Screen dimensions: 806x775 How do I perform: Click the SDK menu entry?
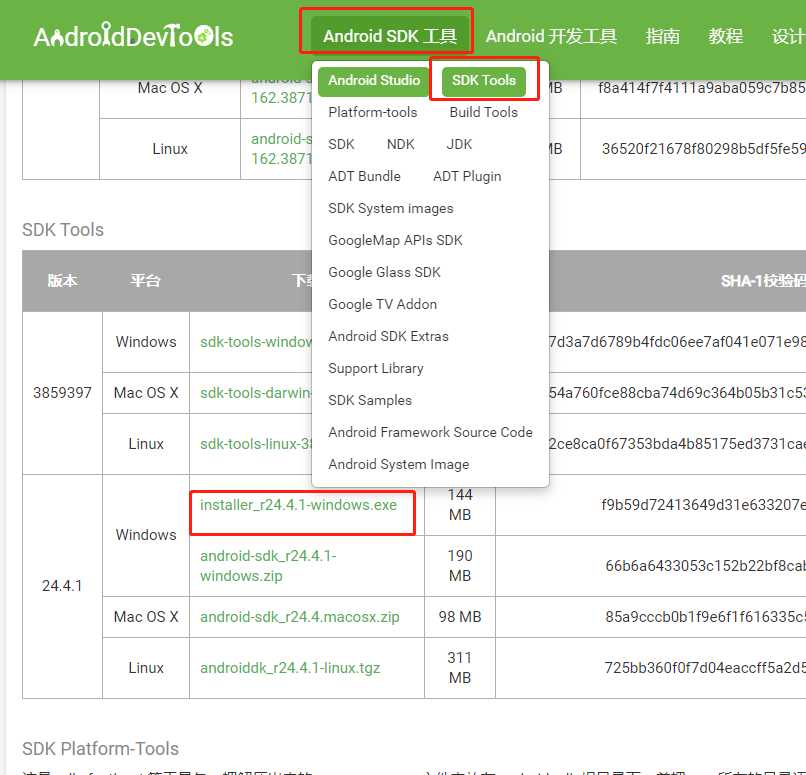point(341,144)
